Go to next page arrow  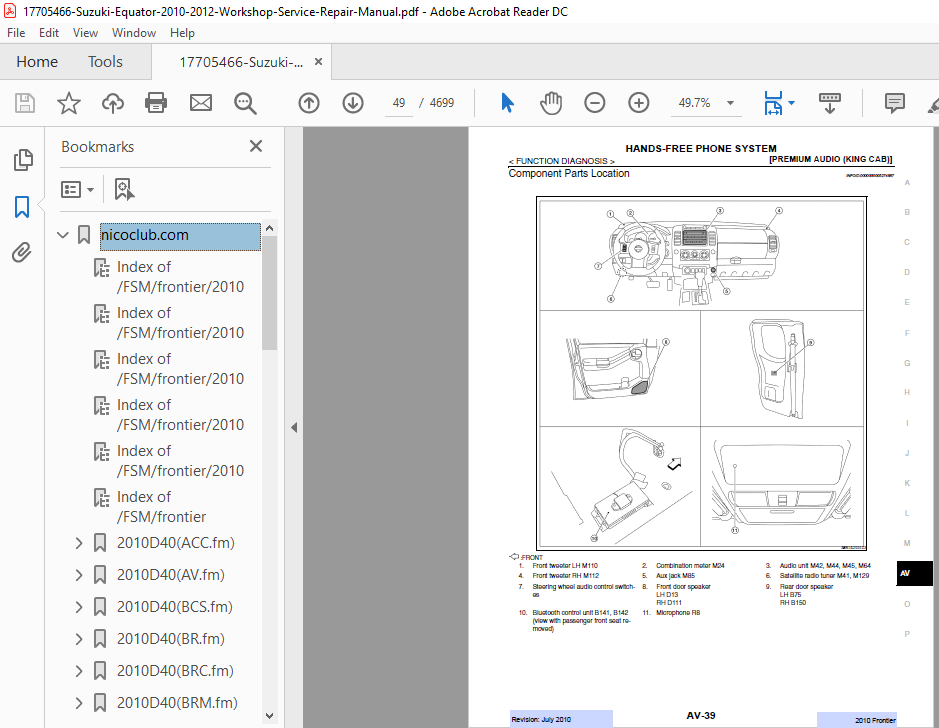[353, 103]
